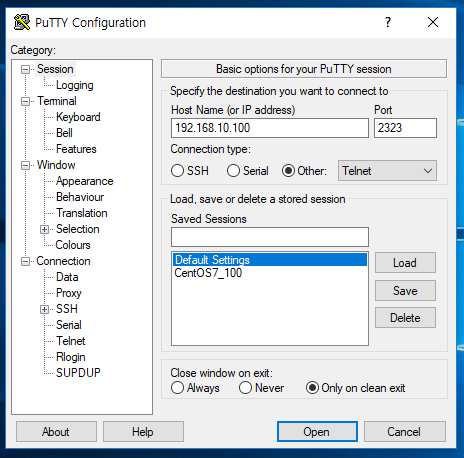The width and height of the screenshot is (464, 458).
Task: Click the Cancel button
Action: point(404,432)
